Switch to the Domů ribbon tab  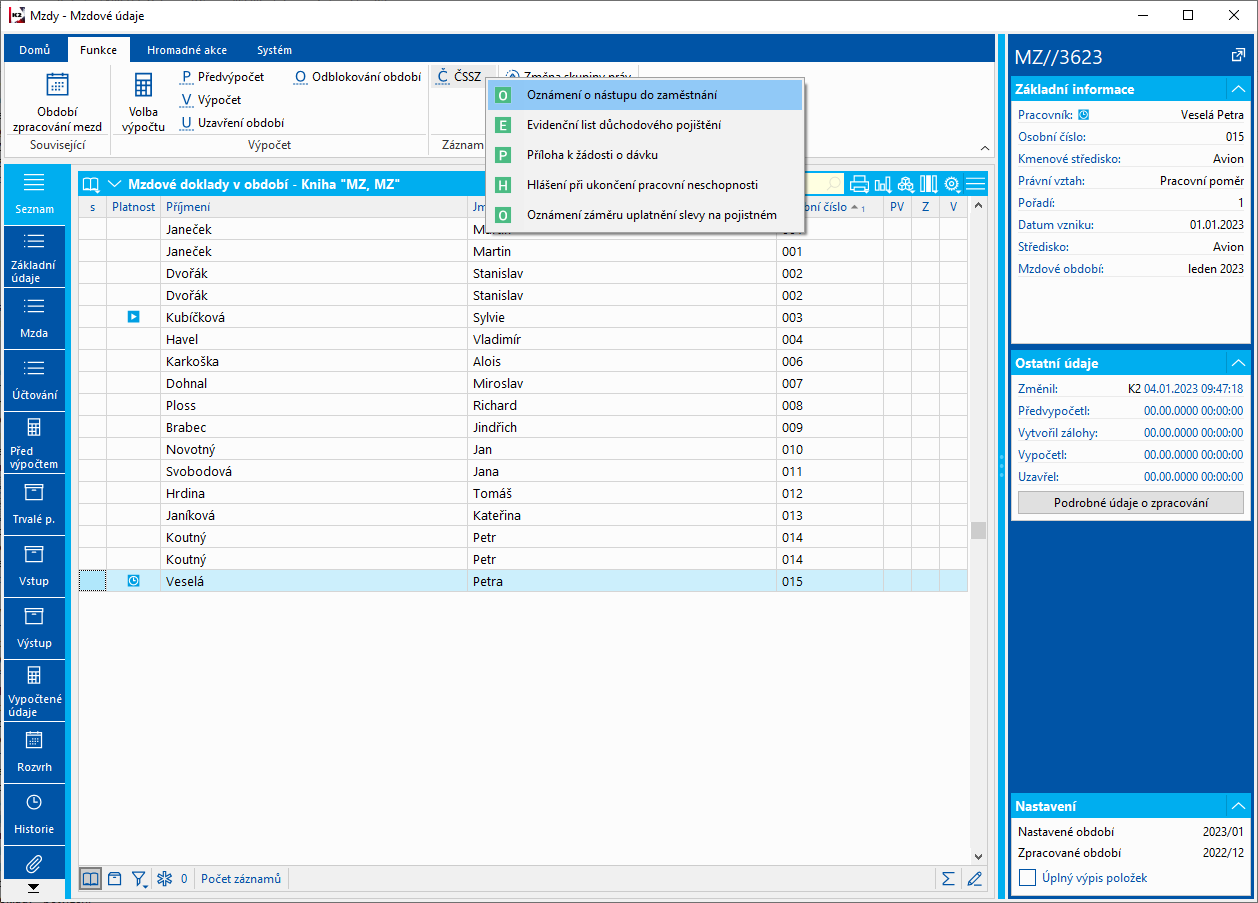coord(35,50)
